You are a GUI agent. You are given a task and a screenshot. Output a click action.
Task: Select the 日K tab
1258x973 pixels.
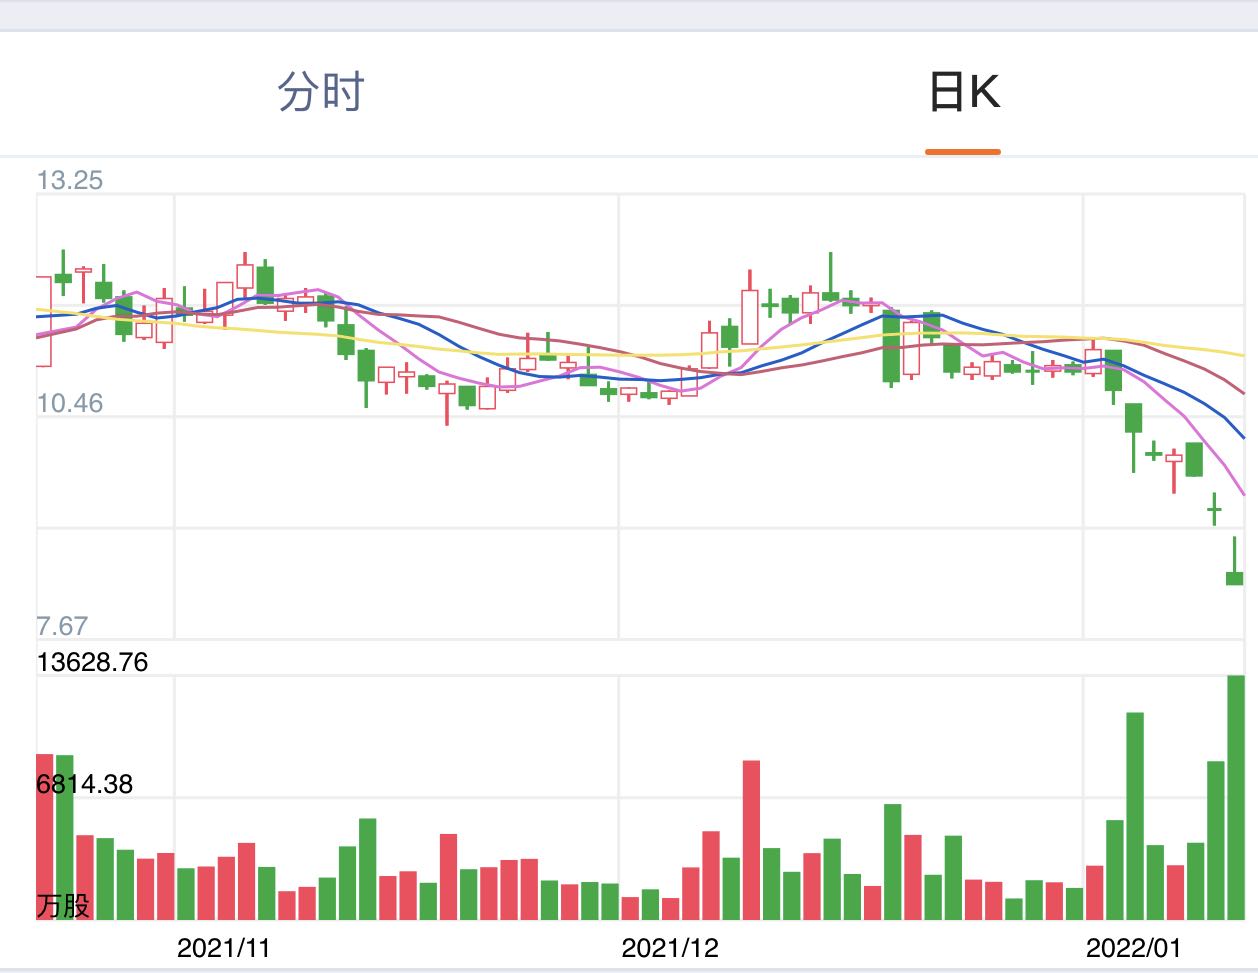point(964,92)
